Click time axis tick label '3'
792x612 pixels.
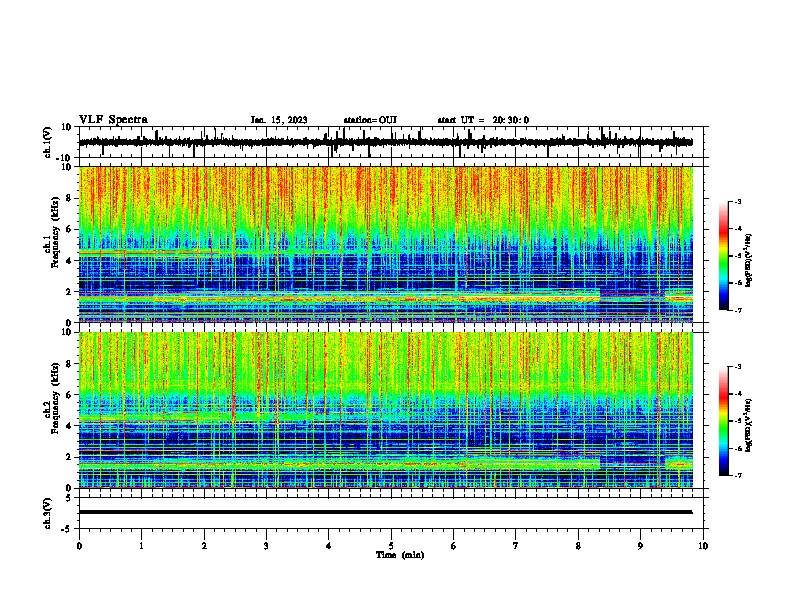266,546
